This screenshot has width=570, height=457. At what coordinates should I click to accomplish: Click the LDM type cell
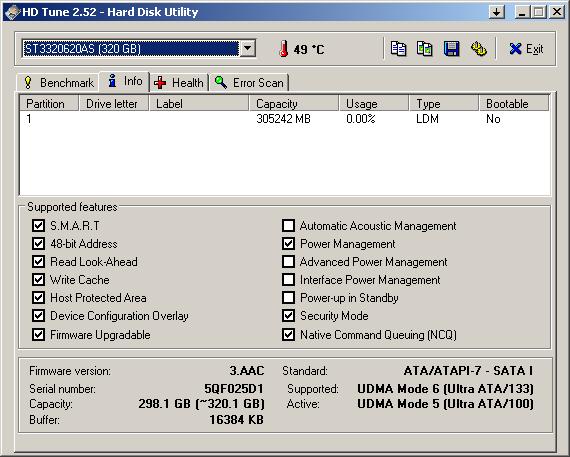pyautogui.click(x=428, y=119)
